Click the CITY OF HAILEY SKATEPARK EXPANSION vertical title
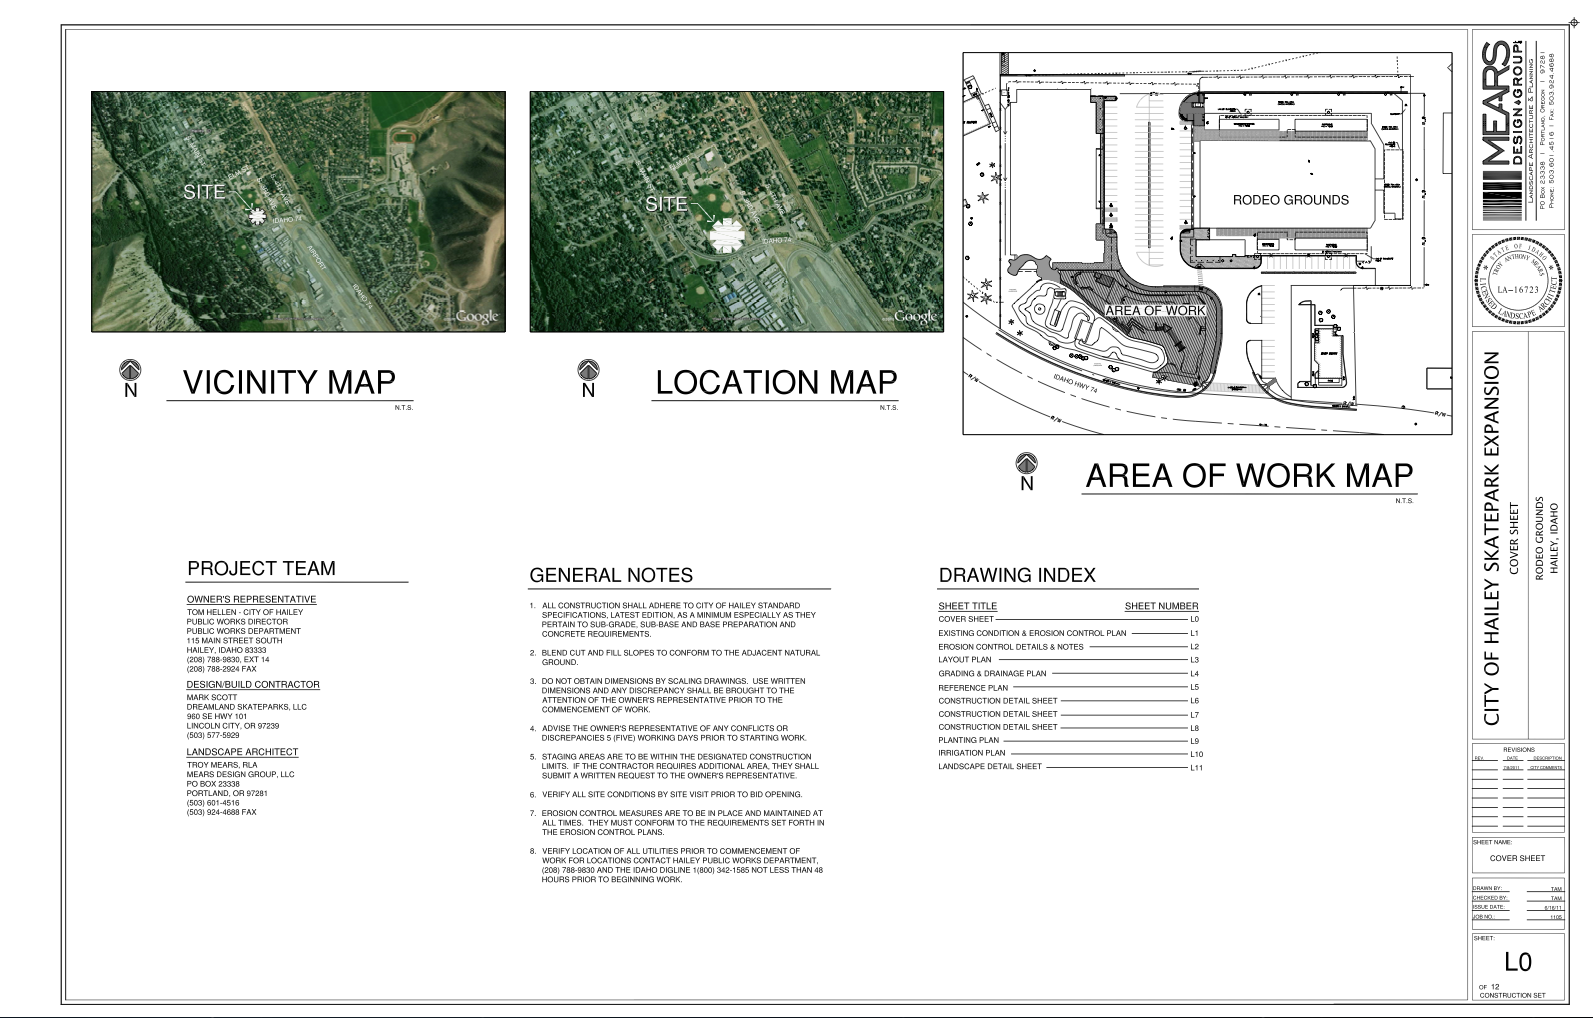 1492,538
